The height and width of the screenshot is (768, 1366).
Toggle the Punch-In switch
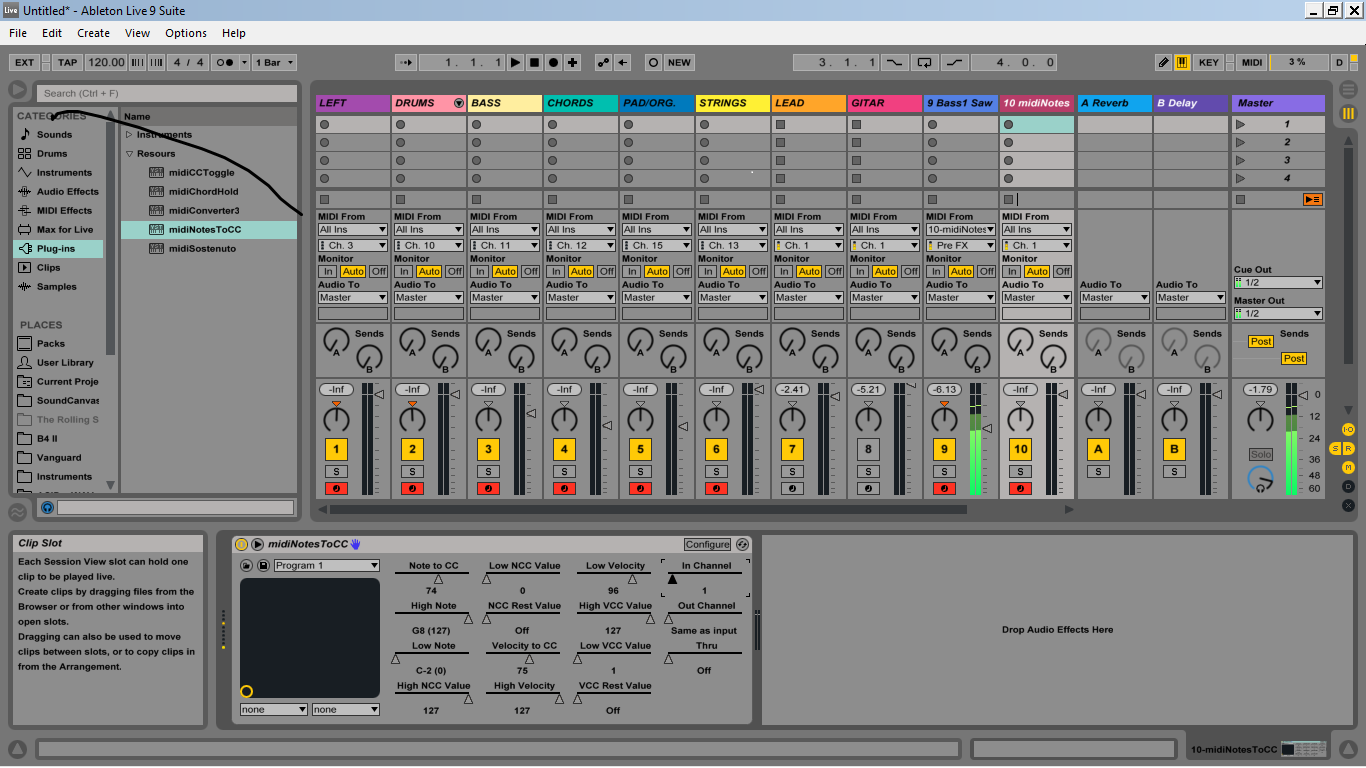893,62
